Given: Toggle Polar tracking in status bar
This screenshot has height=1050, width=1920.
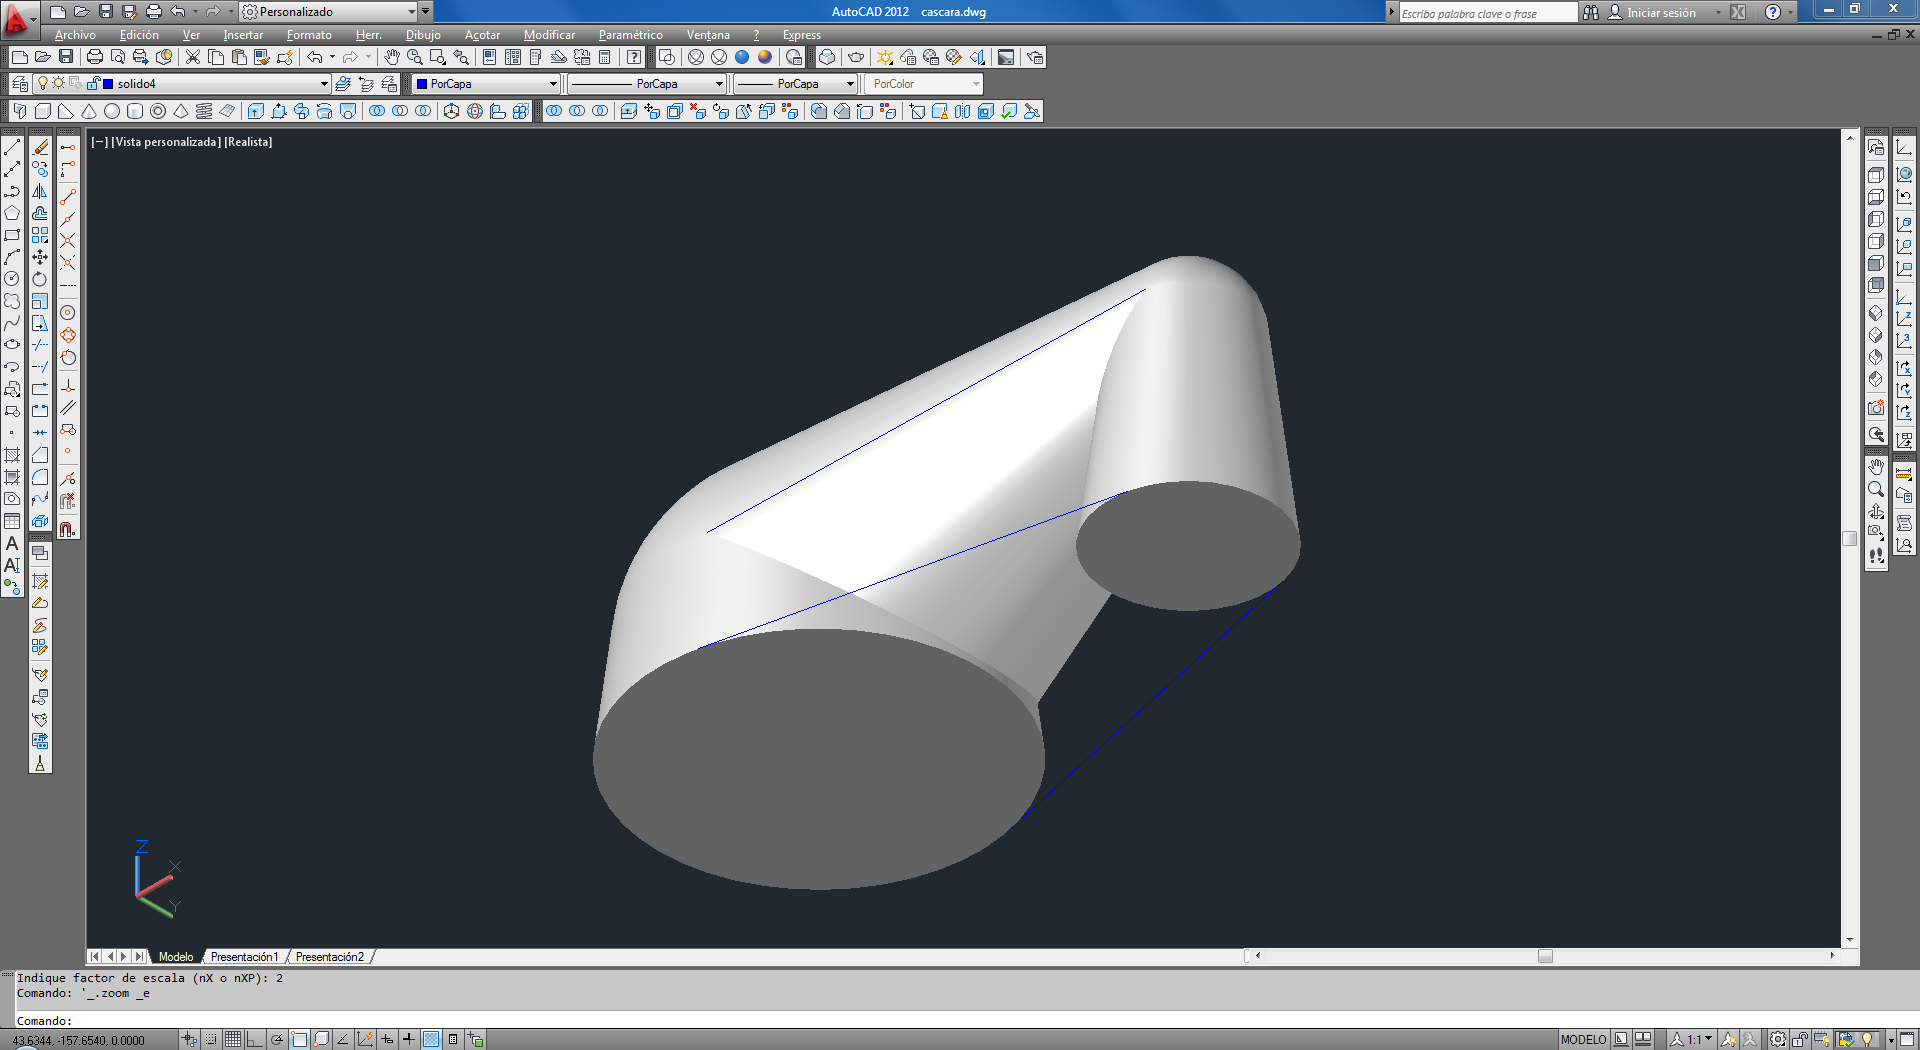Looking at the screenshot, I should pos(277,1039).
